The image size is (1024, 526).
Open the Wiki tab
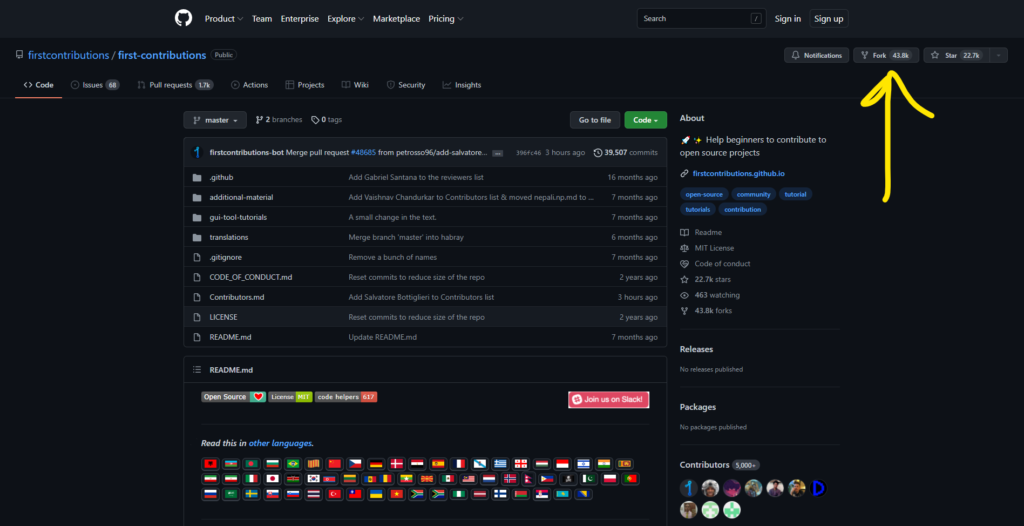[x=355, y=85]
